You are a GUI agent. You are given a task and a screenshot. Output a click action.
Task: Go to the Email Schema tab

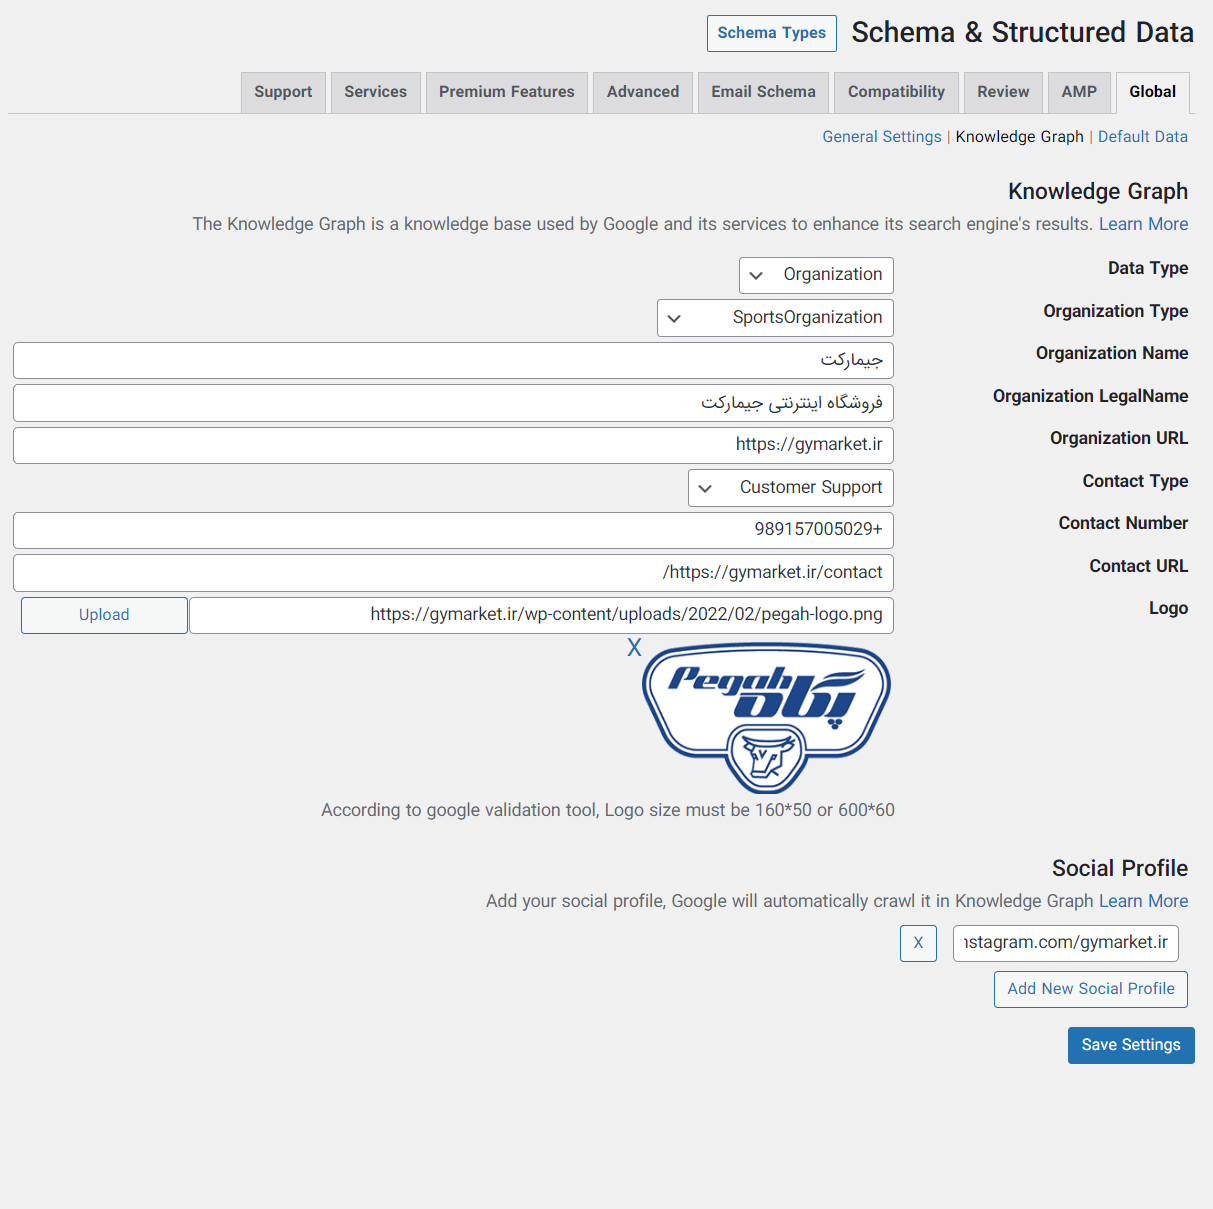click(x=763, y=92)
